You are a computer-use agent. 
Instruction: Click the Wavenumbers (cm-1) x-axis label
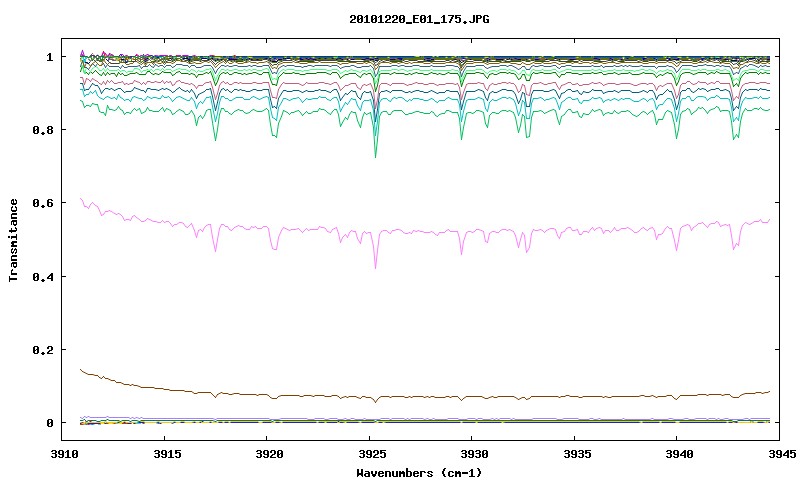(419, 472)
